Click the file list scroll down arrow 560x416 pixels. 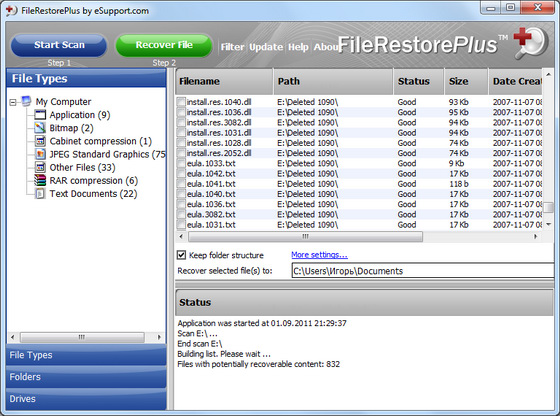548,224
